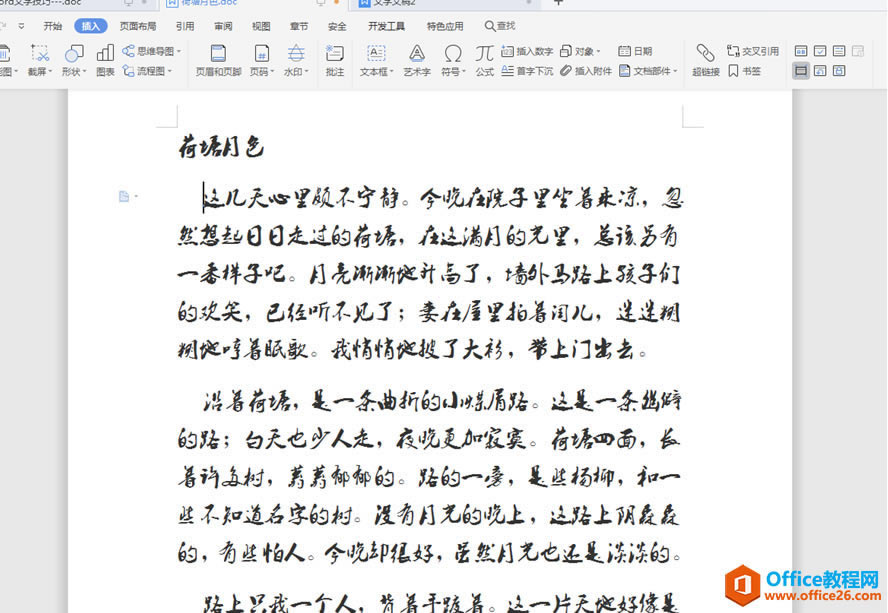The height and width of the screenshot is (613, 888).
Task: Switch to the 开发工具 tab
Action: pos(386,26)
